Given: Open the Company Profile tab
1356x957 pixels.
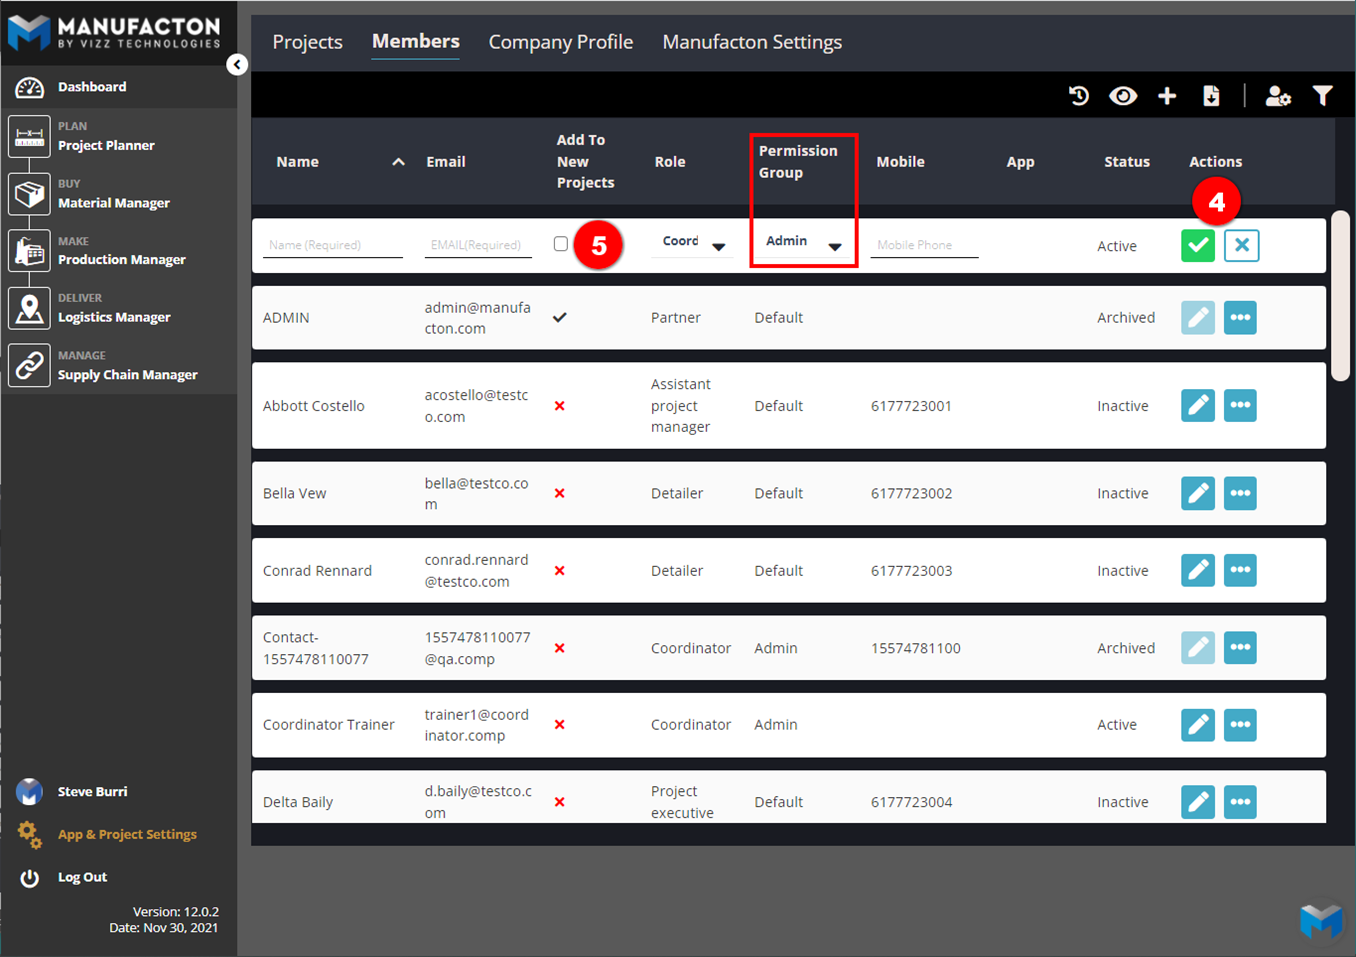Looking at the screenshot, I should coord(560,42).
